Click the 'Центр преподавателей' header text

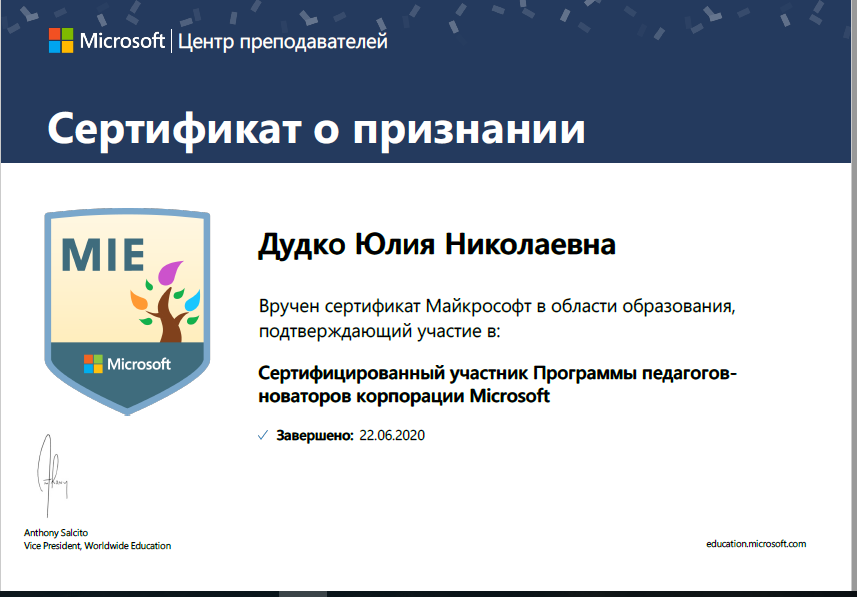point(283,42)
